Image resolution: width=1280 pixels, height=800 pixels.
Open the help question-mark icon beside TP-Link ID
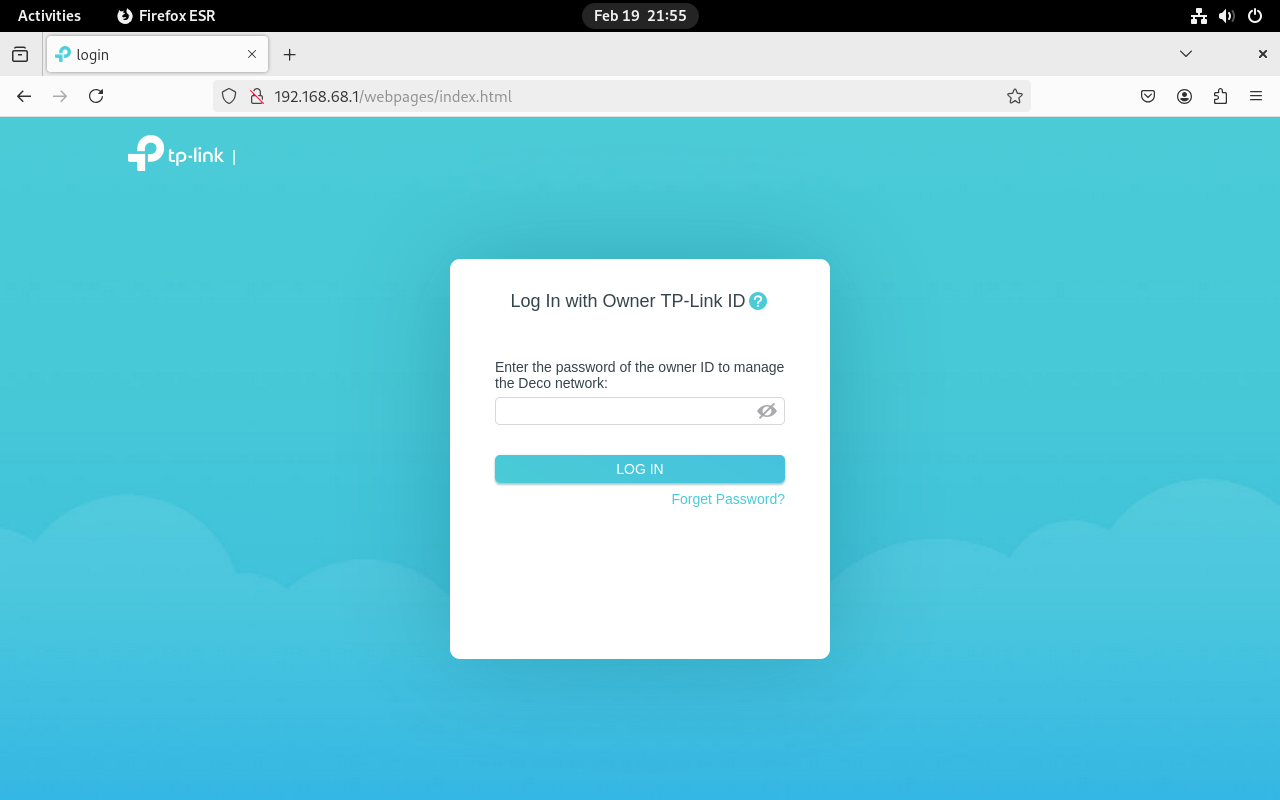tap(758, 301)
